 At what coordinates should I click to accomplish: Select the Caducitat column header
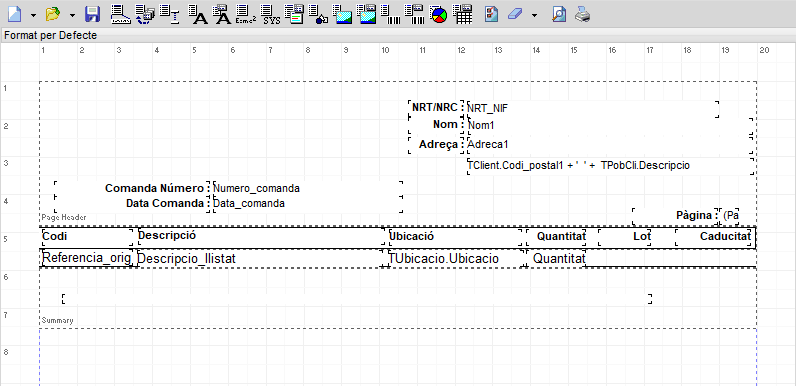coord(713,237)
